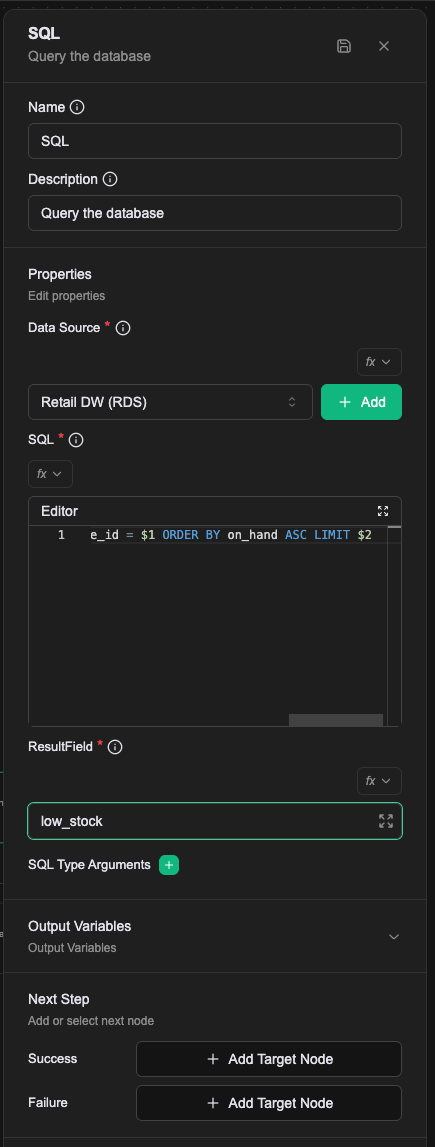Screen dimensions: 435x1147
Task: Add Target Node for Success
Action: pos(269,1059)
